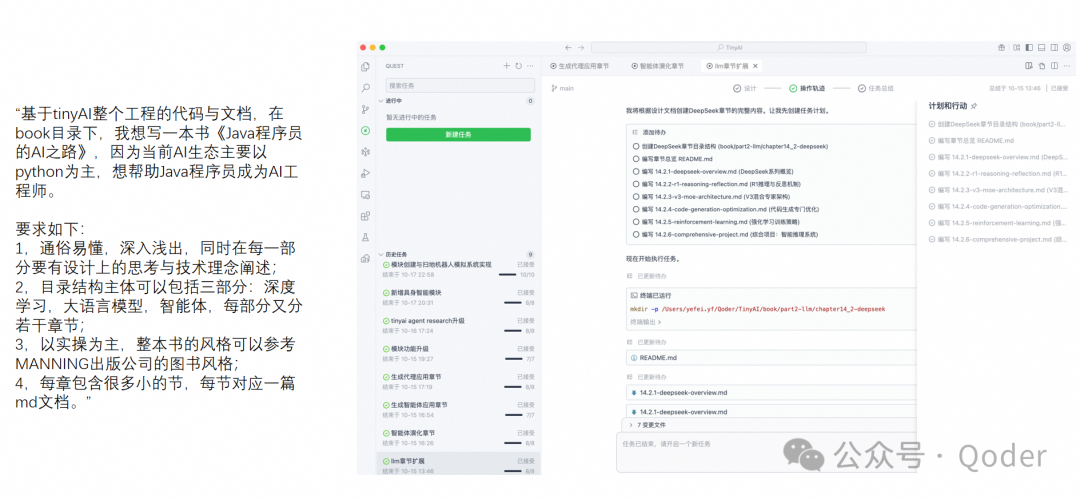Open history task 生成智能体应用章节
Screen dimensions: 1080x499
tap(459, 409)
